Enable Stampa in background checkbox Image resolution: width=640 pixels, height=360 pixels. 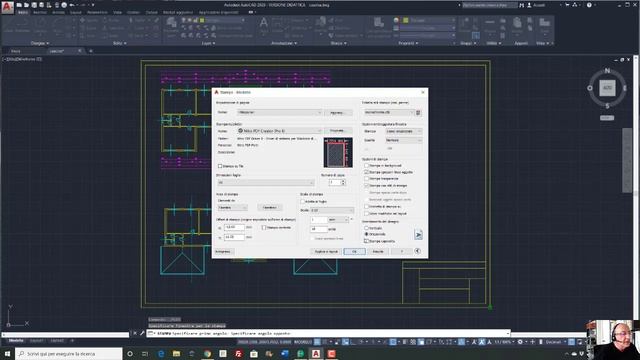point(366,165)
